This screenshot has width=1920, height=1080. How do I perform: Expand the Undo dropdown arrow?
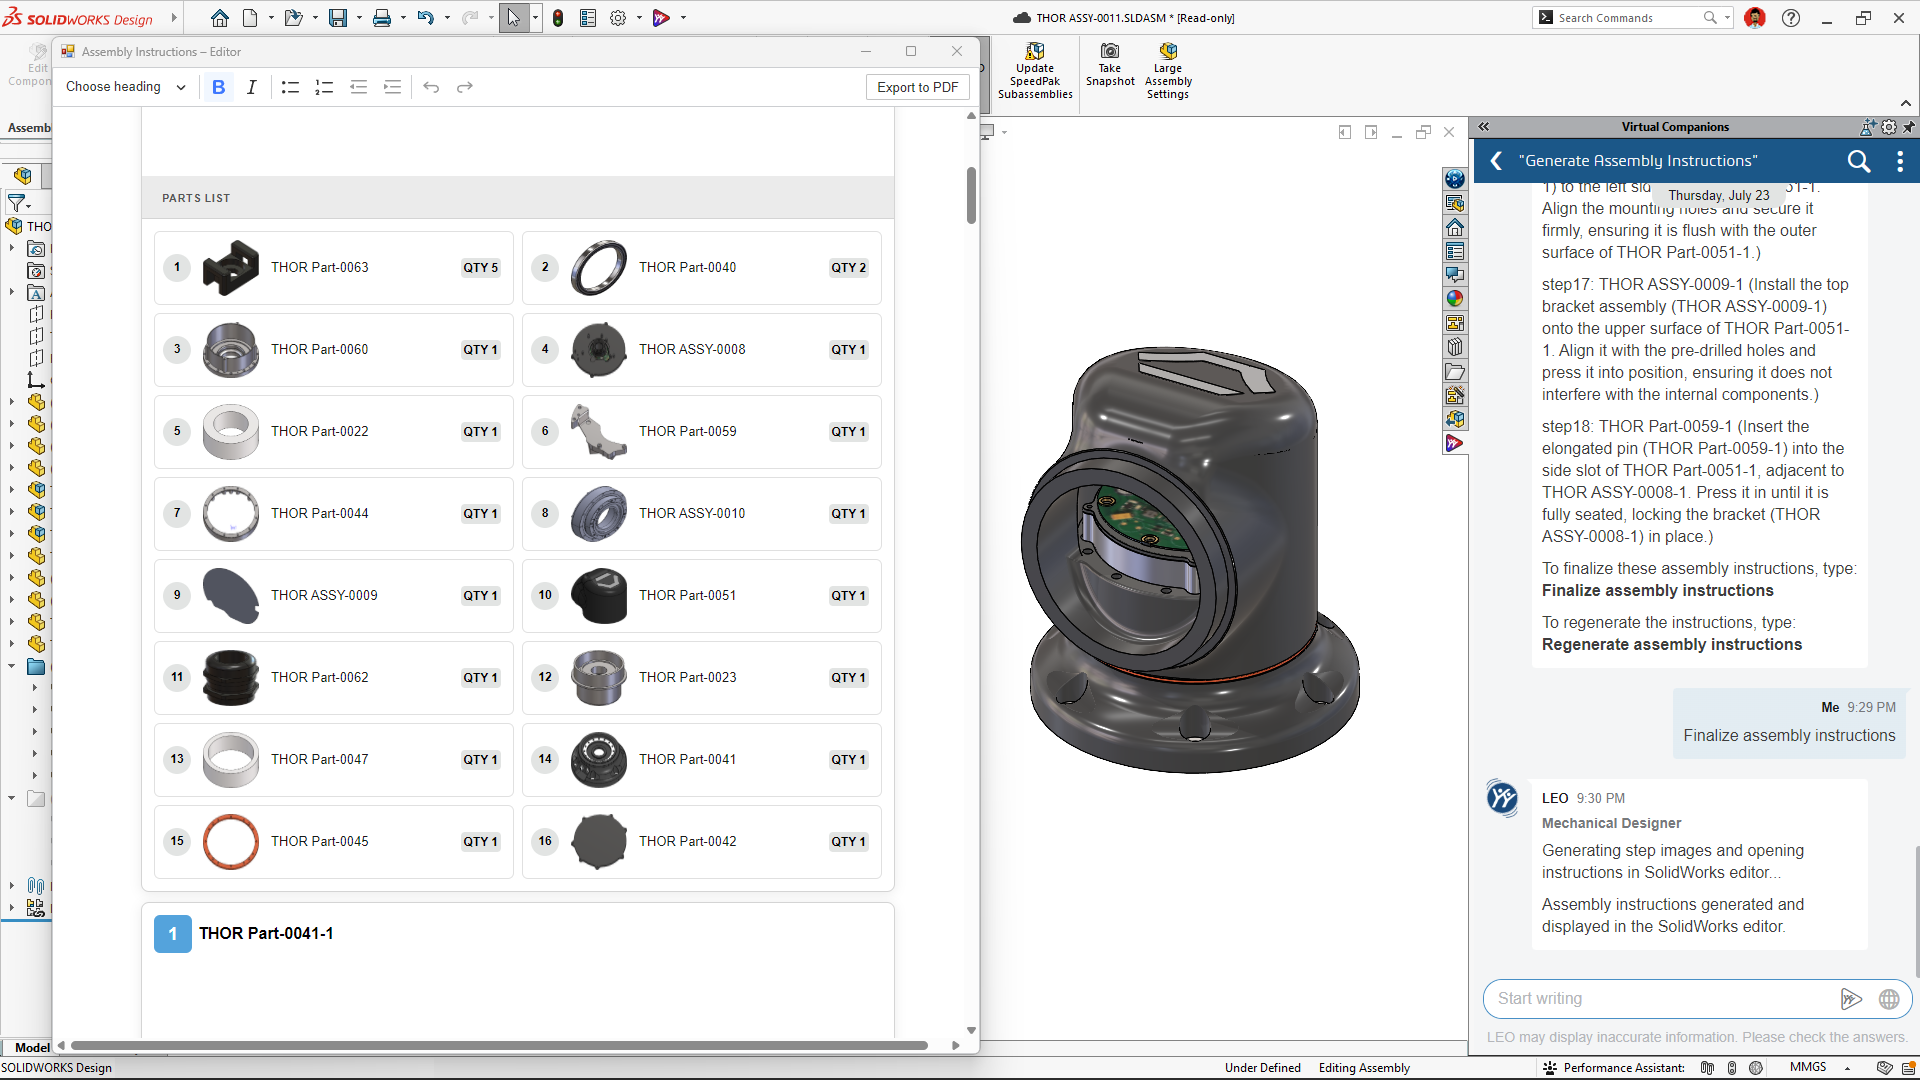pyautogui.click(x=446, y=18)
